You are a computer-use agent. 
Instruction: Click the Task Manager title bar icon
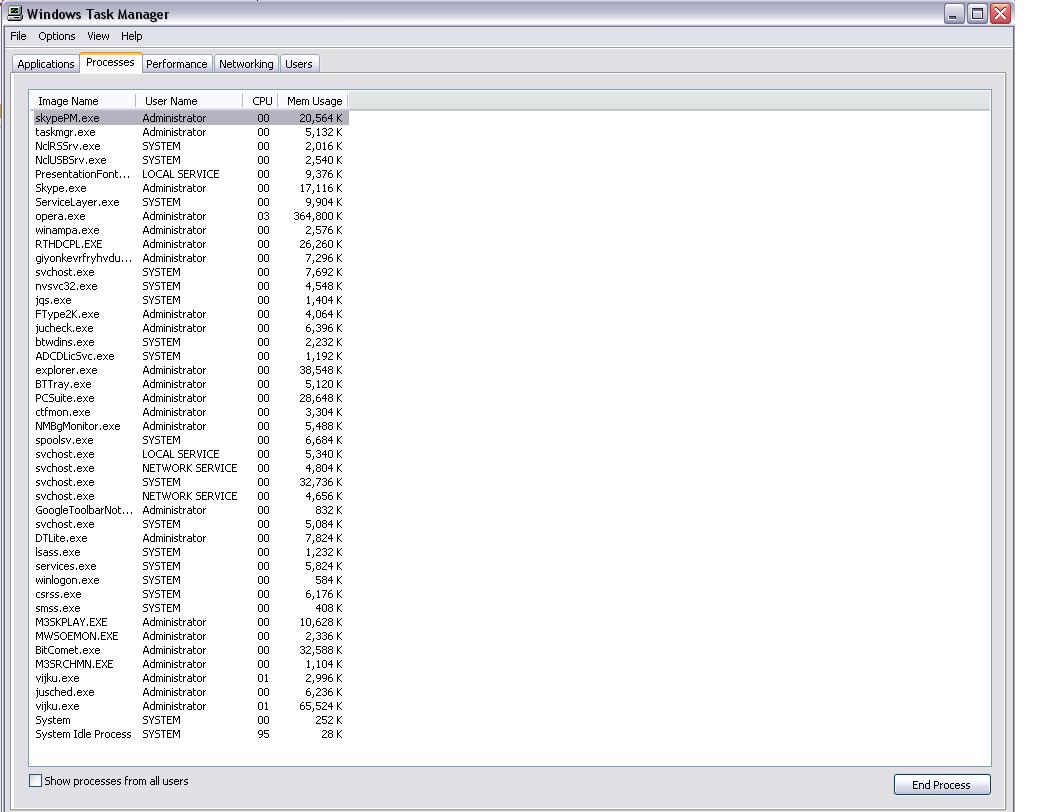(x=14, y=14)
